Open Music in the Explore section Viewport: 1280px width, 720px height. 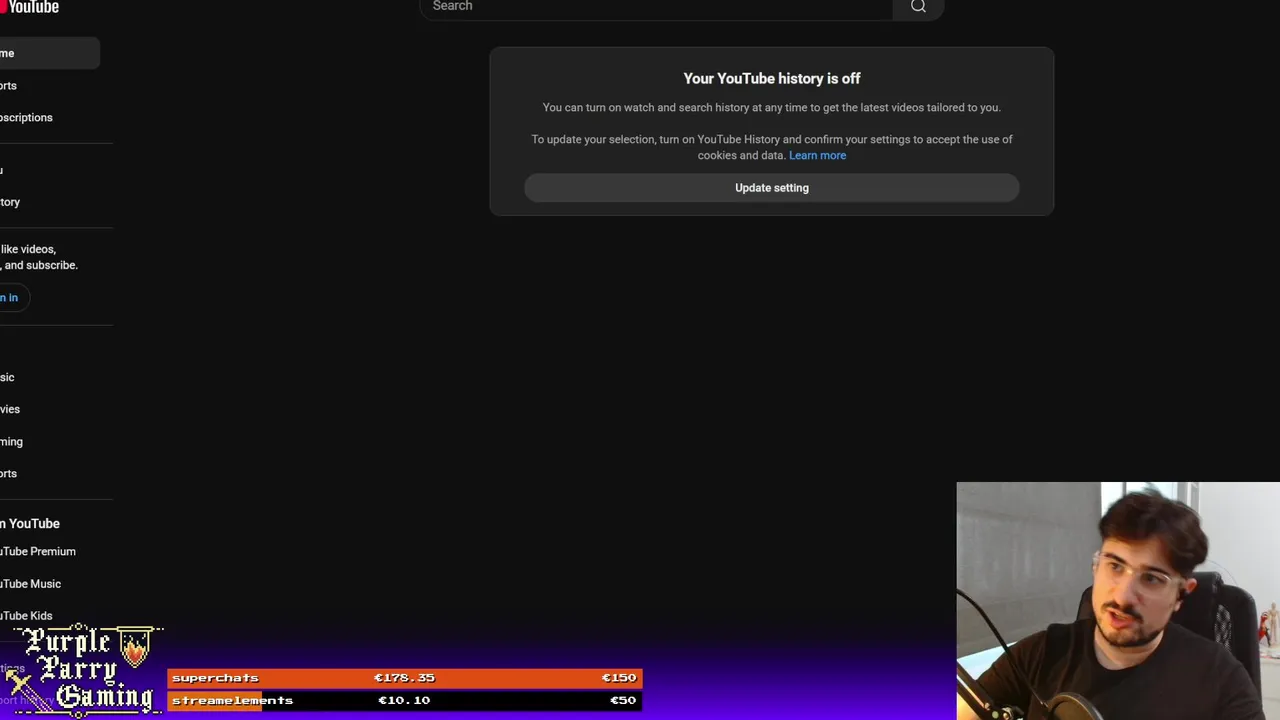point(49,377)
